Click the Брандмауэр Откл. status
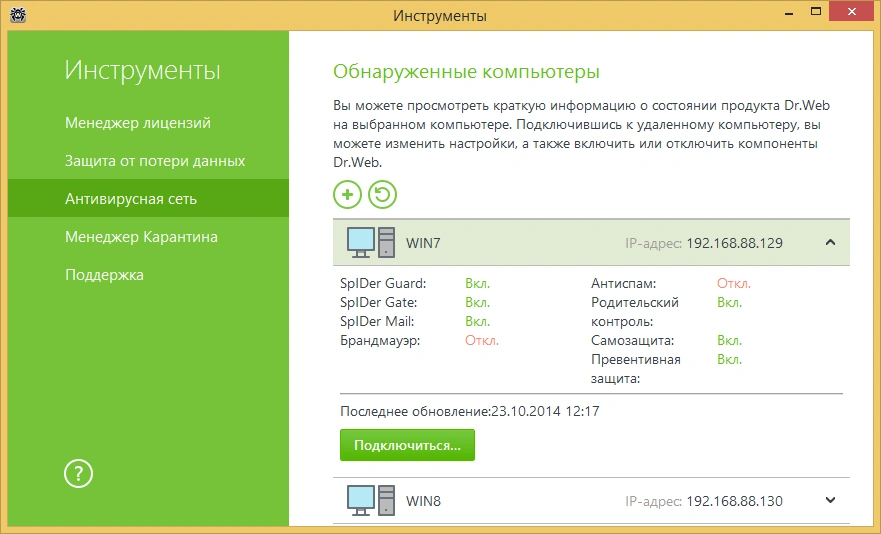This screenshot has width=881, height=534. click(481, 340)
